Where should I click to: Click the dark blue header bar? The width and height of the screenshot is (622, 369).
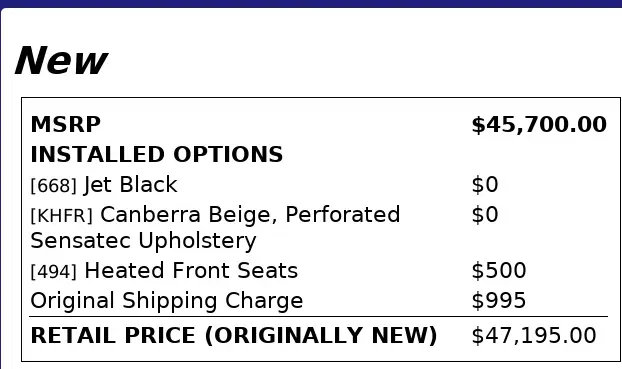click(x=311, y=4)
